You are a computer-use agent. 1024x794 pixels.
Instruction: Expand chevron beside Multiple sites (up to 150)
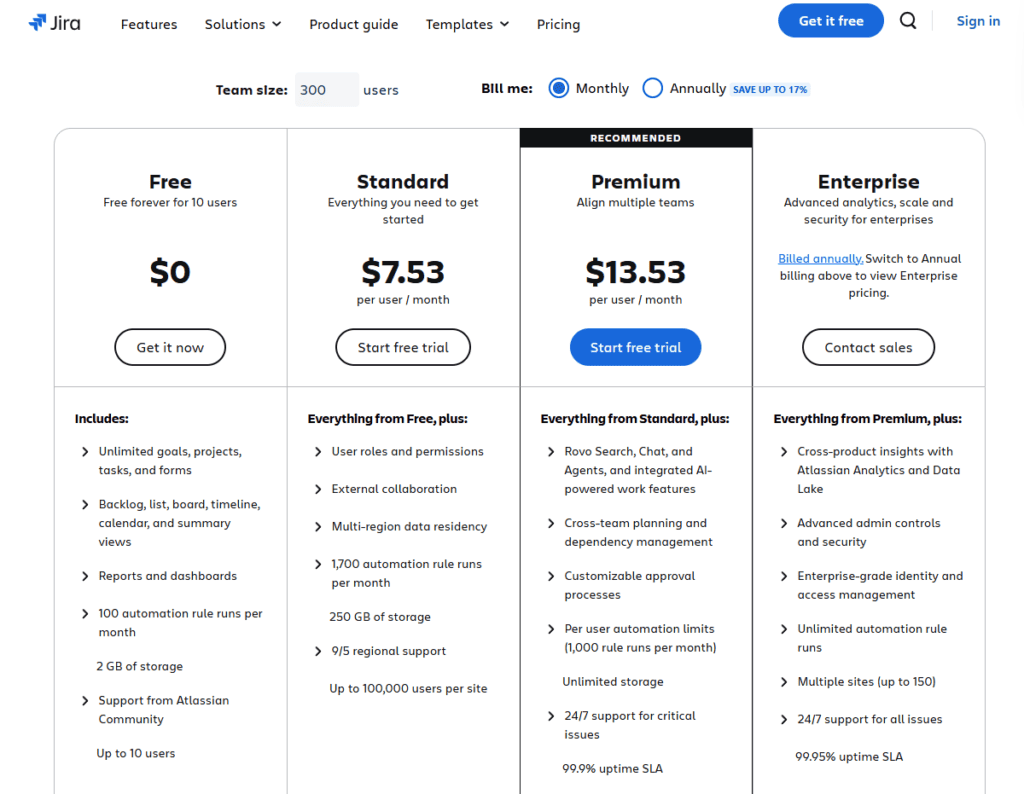coord(784,682)
